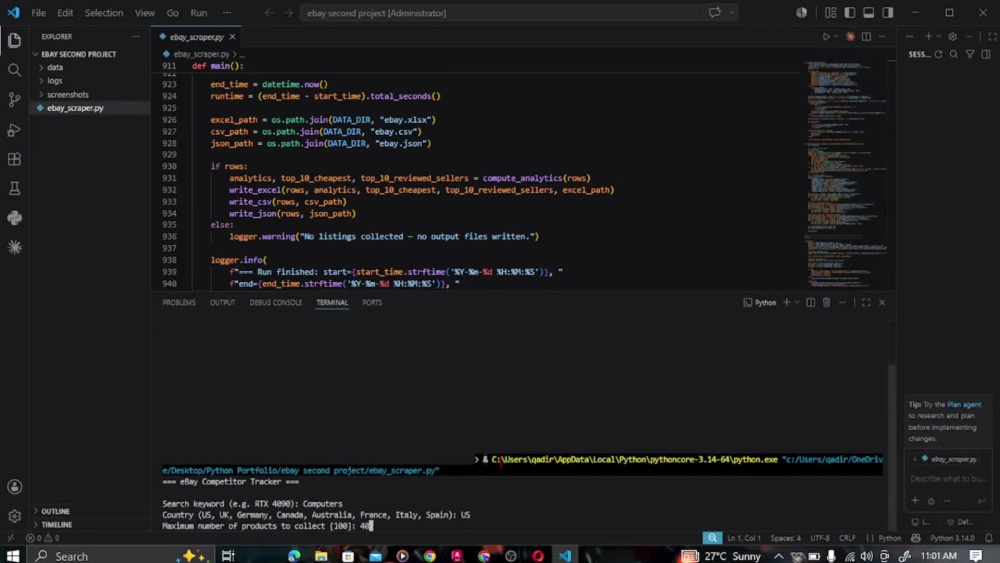Open the Selection menu
Screen dimensions: 1000x563
(104, 13)
